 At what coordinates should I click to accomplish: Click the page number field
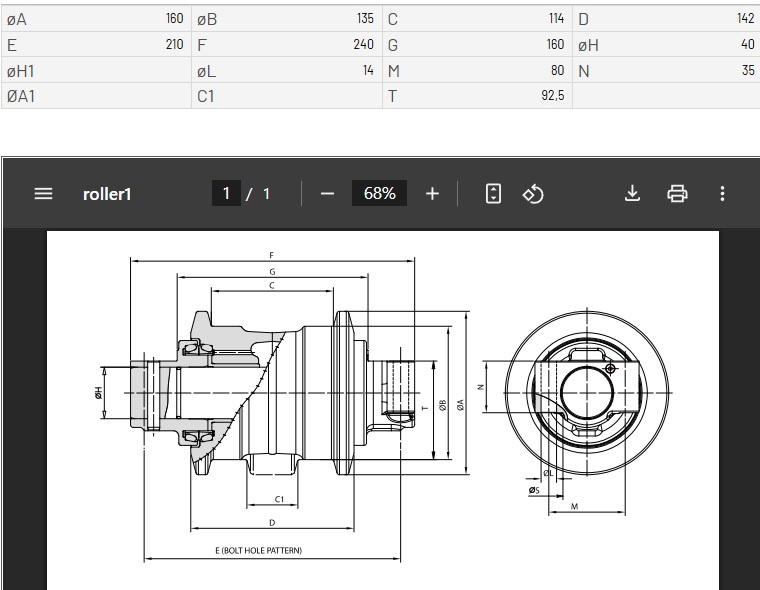pos(226,194)
